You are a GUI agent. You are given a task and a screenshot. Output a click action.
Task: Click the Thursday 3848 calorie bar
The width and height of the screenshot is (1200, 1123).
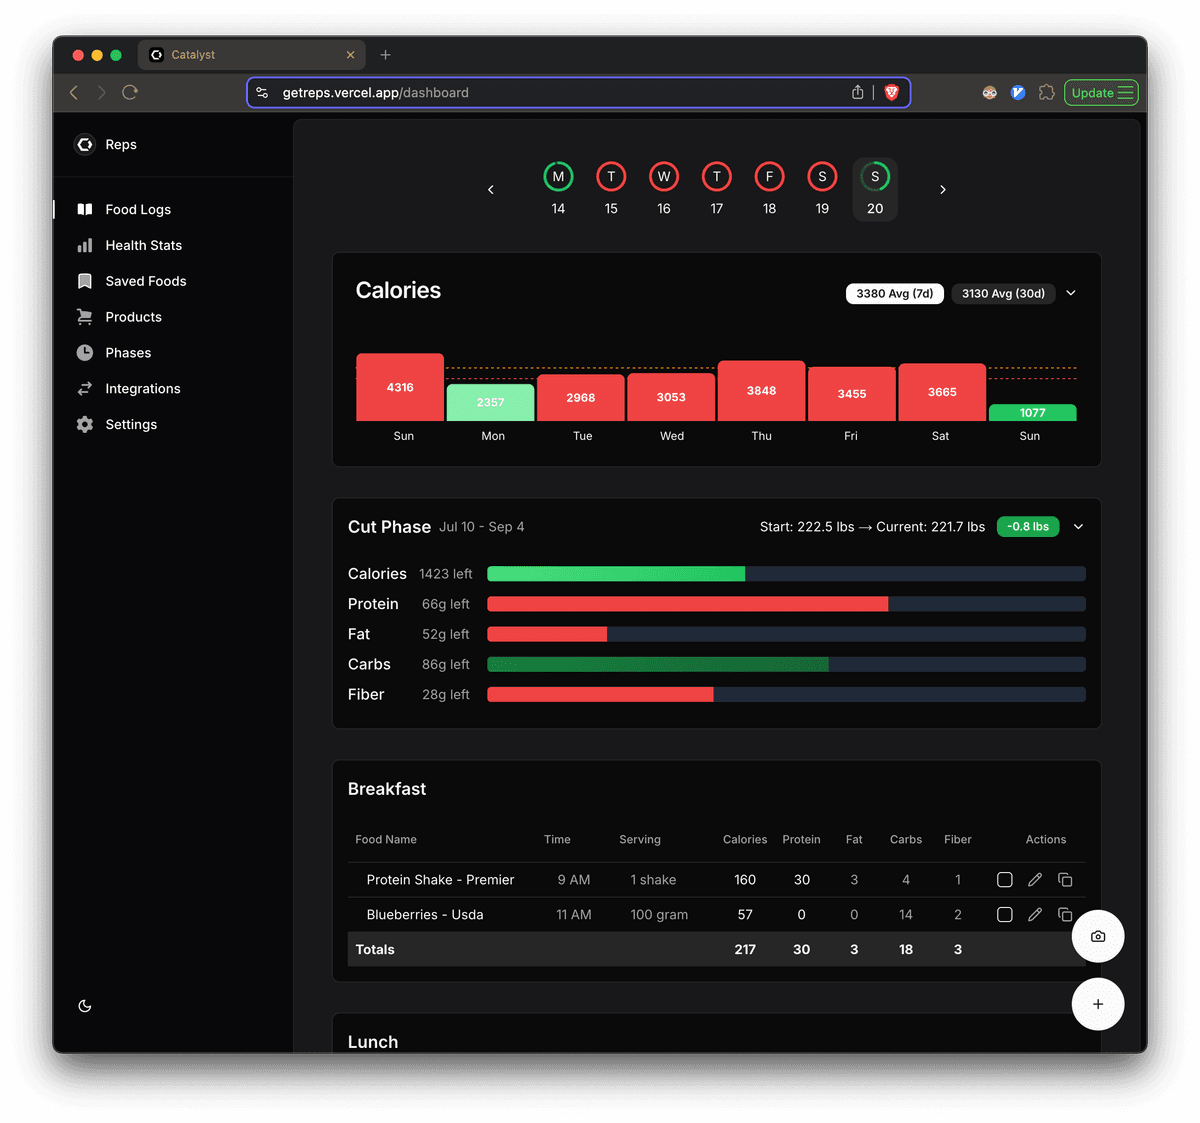pyautogui.click(x=761, y=391)
